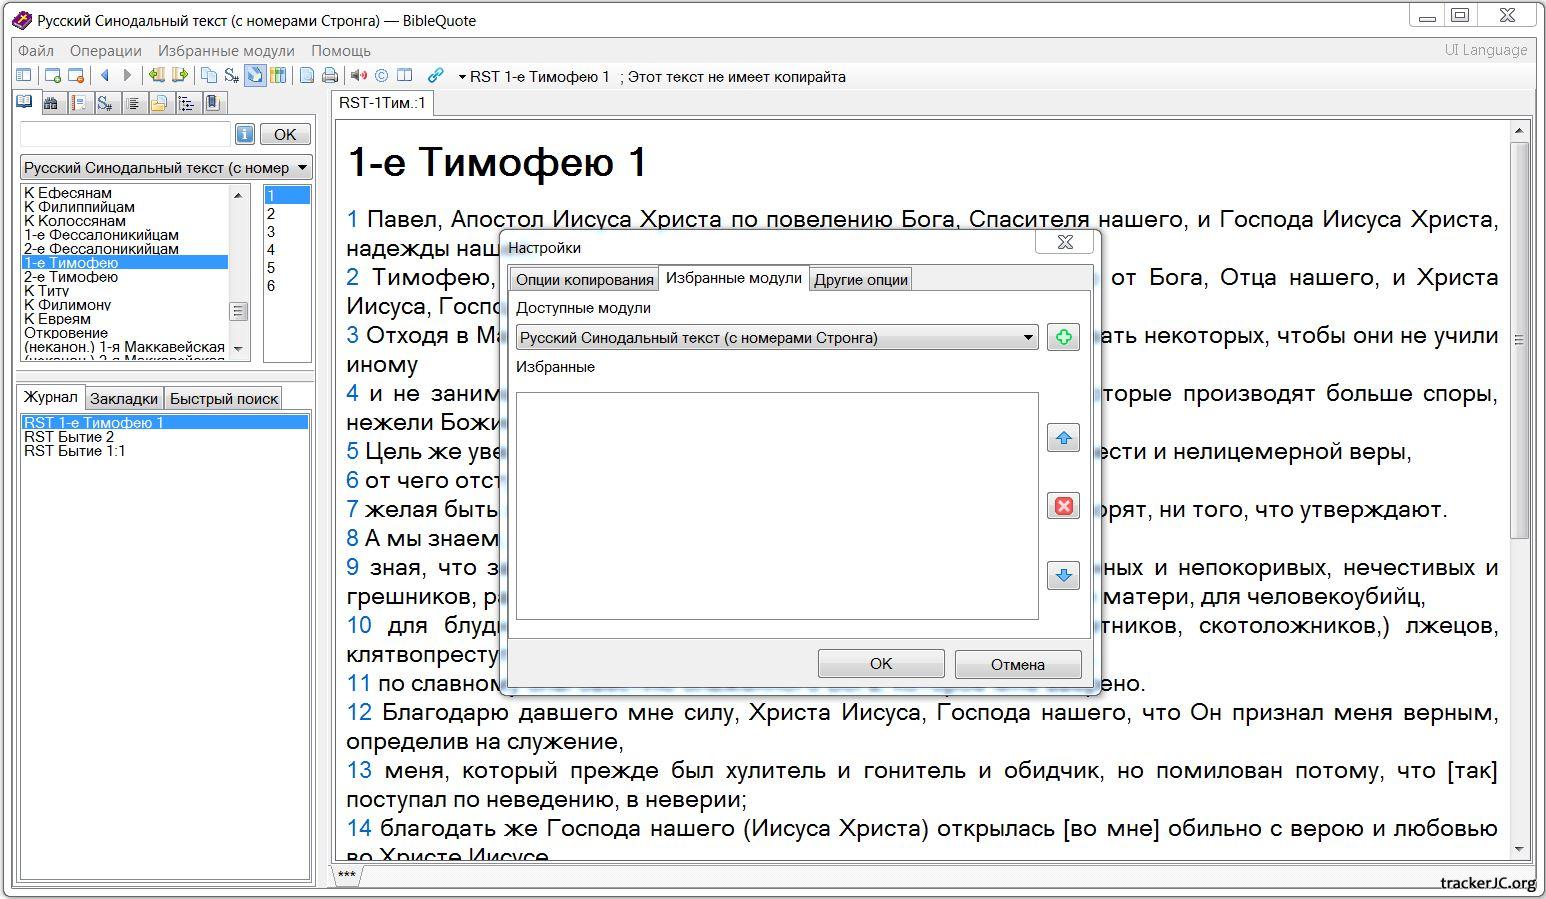The width and height of the screenshot is (1546, 899).
Task: Open the RST 1-е Тимофею 1 toolbar dropdown
Action: pos(462,77)
